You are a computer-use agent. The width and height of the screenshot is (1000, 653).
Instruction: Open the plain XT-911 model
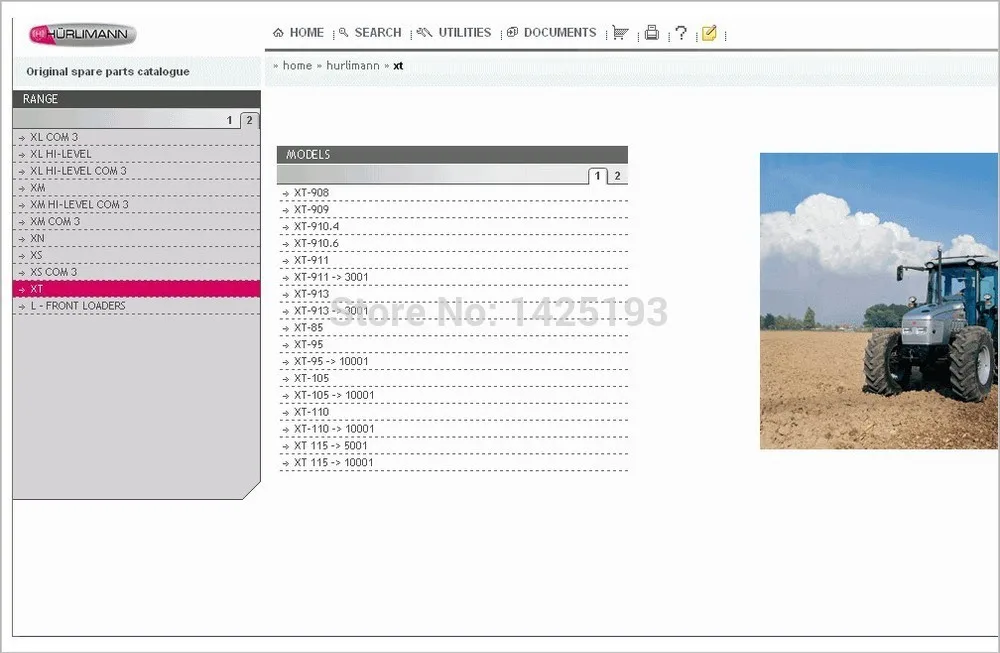(x=453, y=260)
